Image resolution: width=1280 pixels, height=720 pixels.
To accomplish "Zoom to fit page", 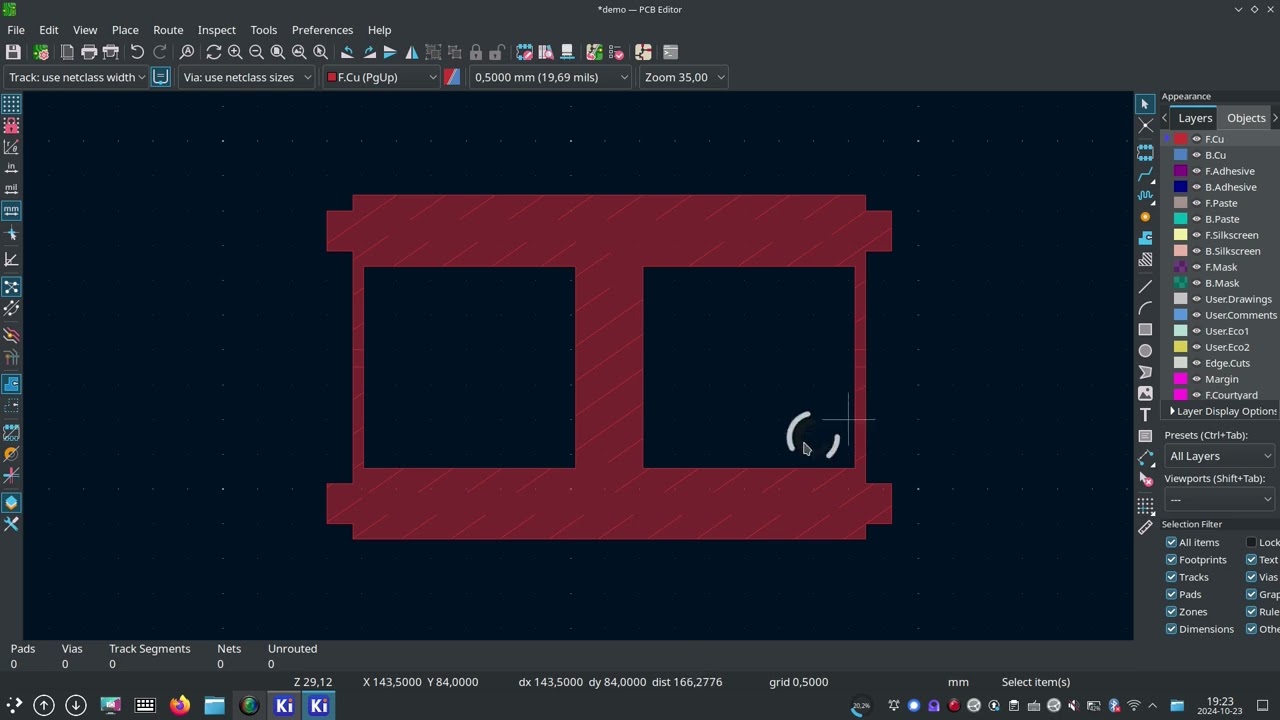I will click(x=277, y=52).
